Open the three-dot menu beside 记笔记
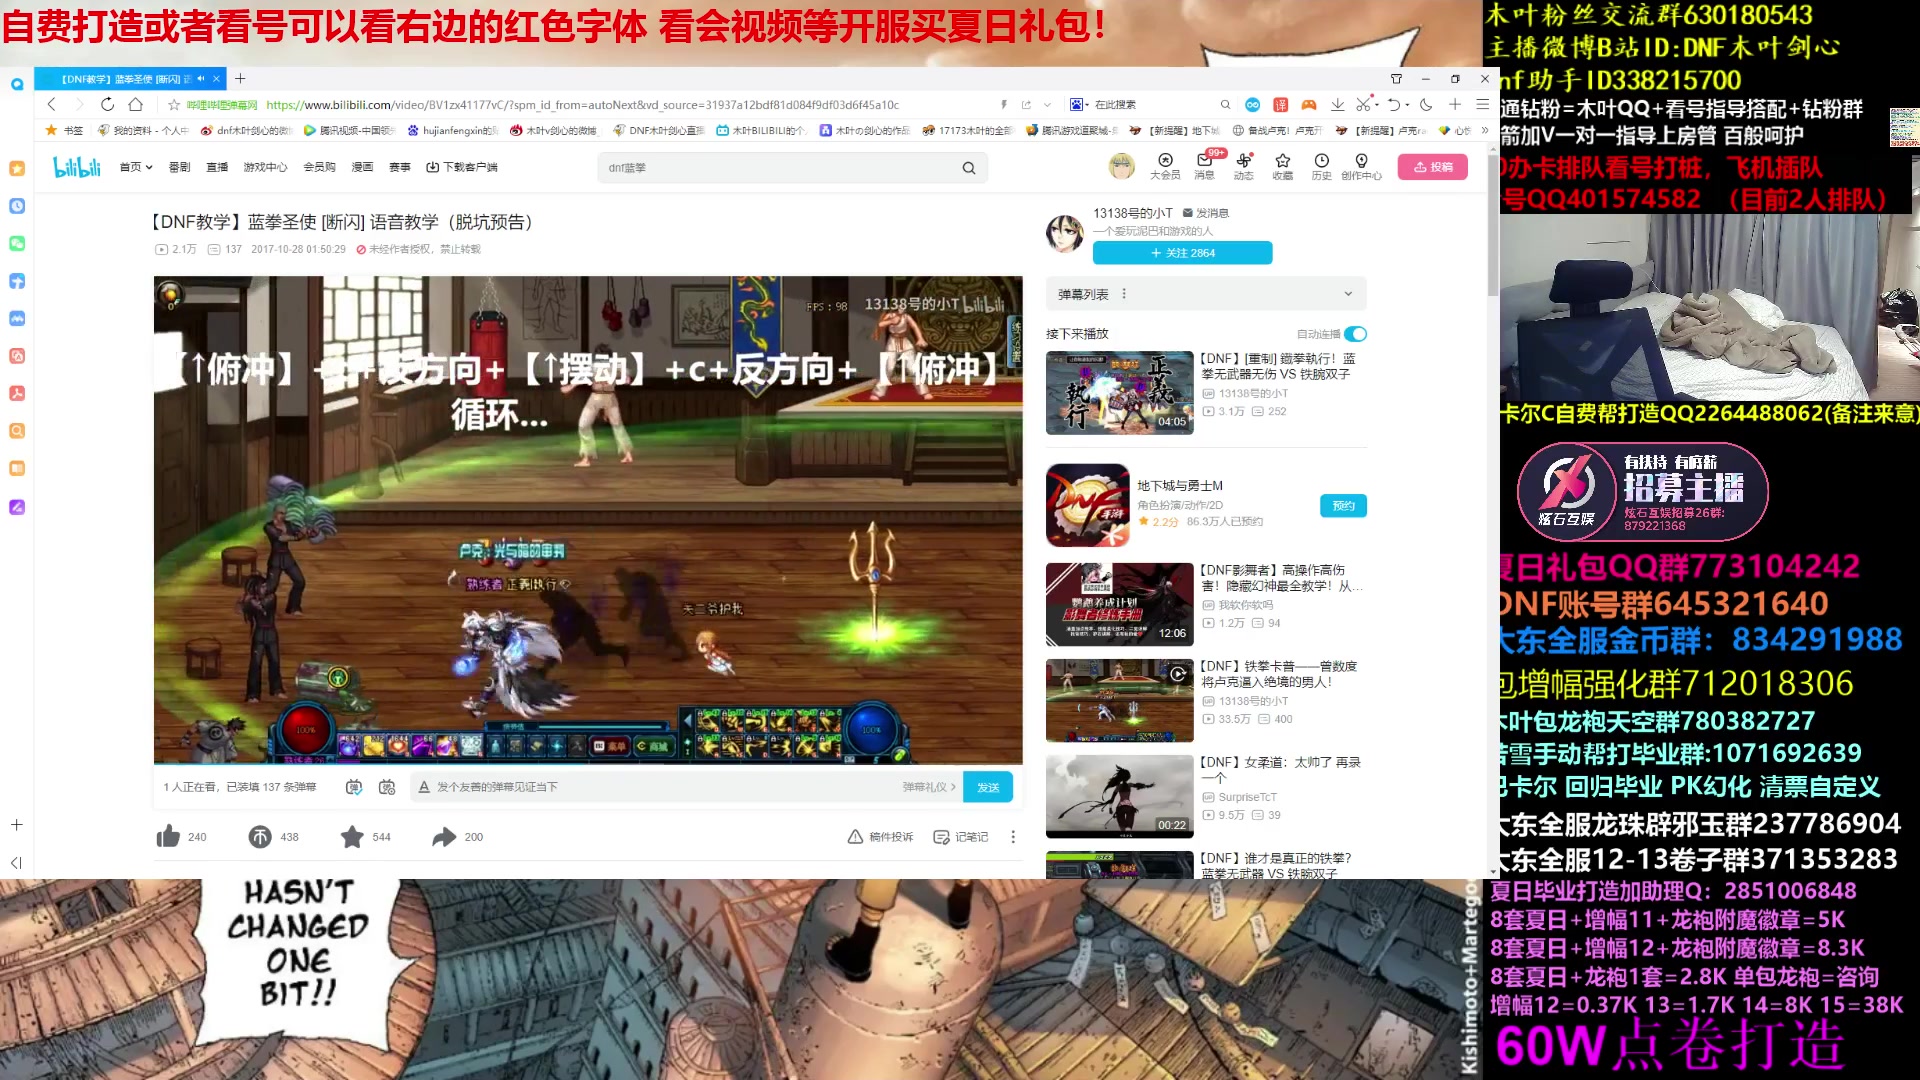Viewport: 1920px width, 1080px height. pyautogui.click(x=1013, y=836)
